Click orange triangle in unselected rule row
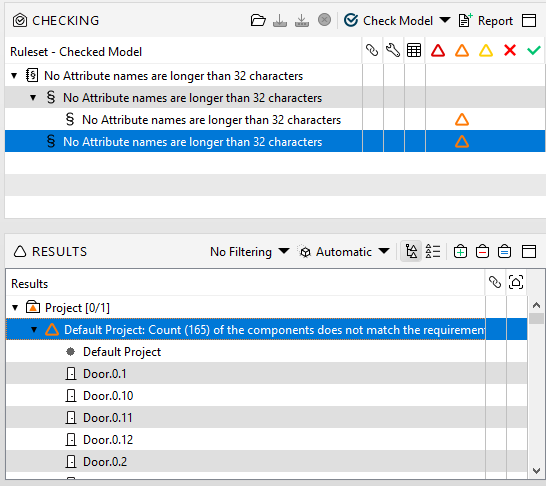Screen dimensions: 546x486 pyautogui.click(x=462, y=120)
